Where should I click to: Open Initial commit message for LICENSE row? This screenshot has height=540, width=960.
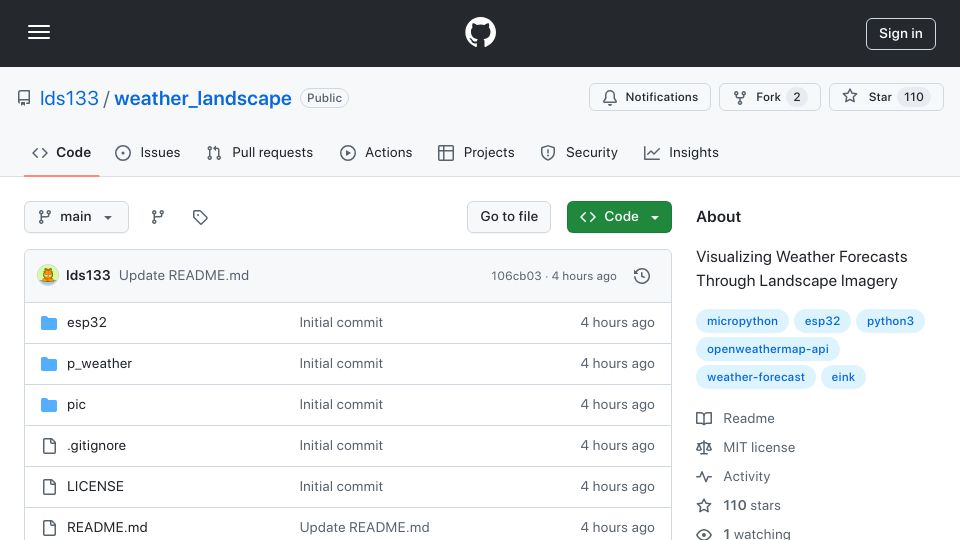[341, 487]
